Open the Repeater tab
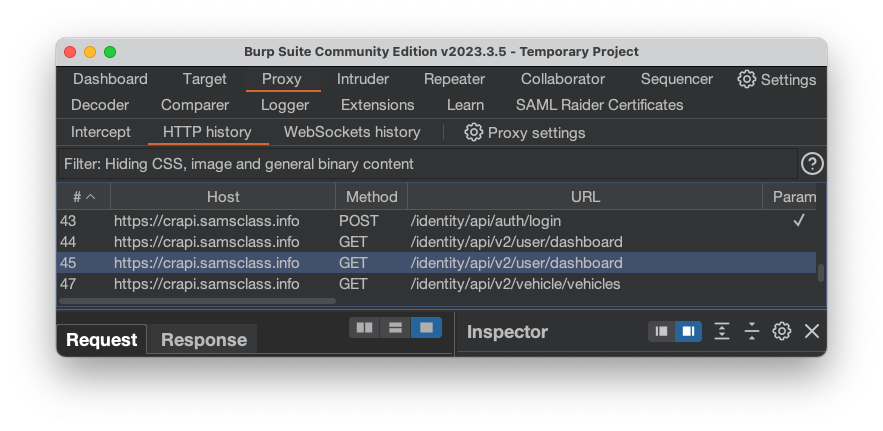The height and width of the screenshot is (431, 883). (454, 79)
